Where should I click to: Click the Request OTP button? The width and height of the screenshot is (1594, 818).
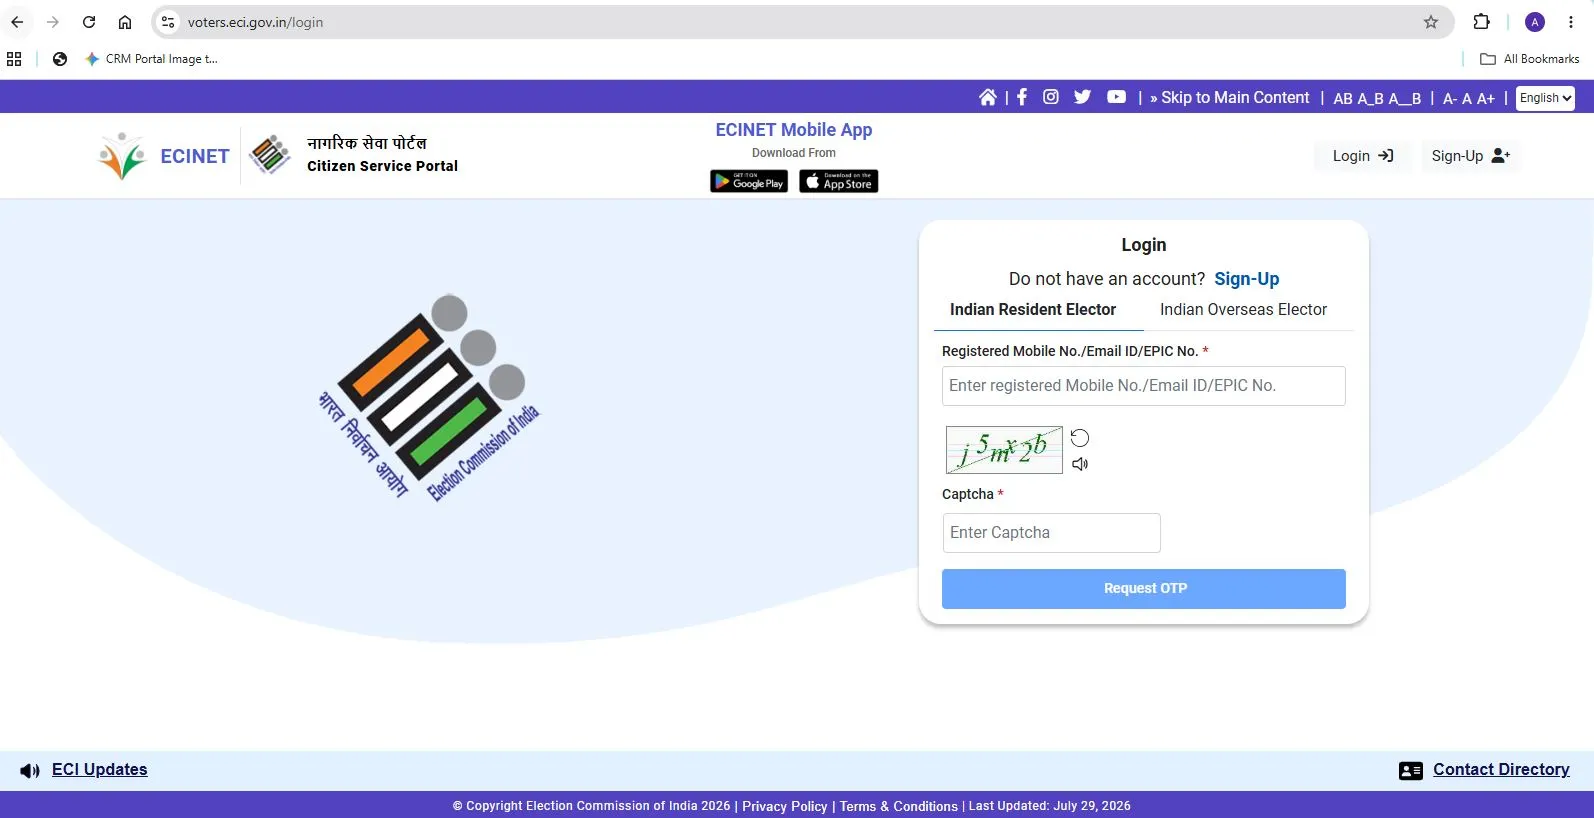(x=1144, y=589)
